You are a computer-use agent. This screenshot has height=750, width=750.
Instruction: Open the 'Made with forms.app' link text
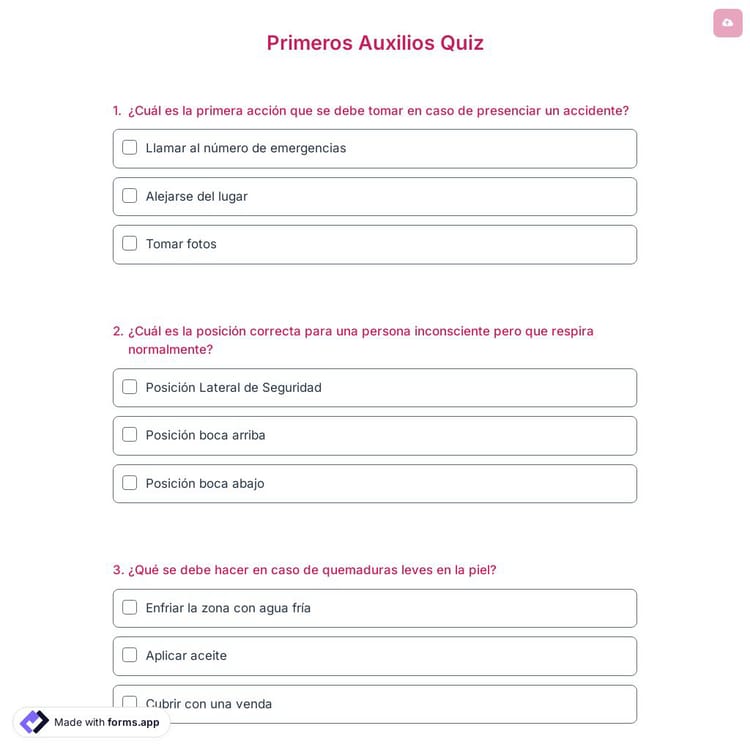click(x=106, y=722)
